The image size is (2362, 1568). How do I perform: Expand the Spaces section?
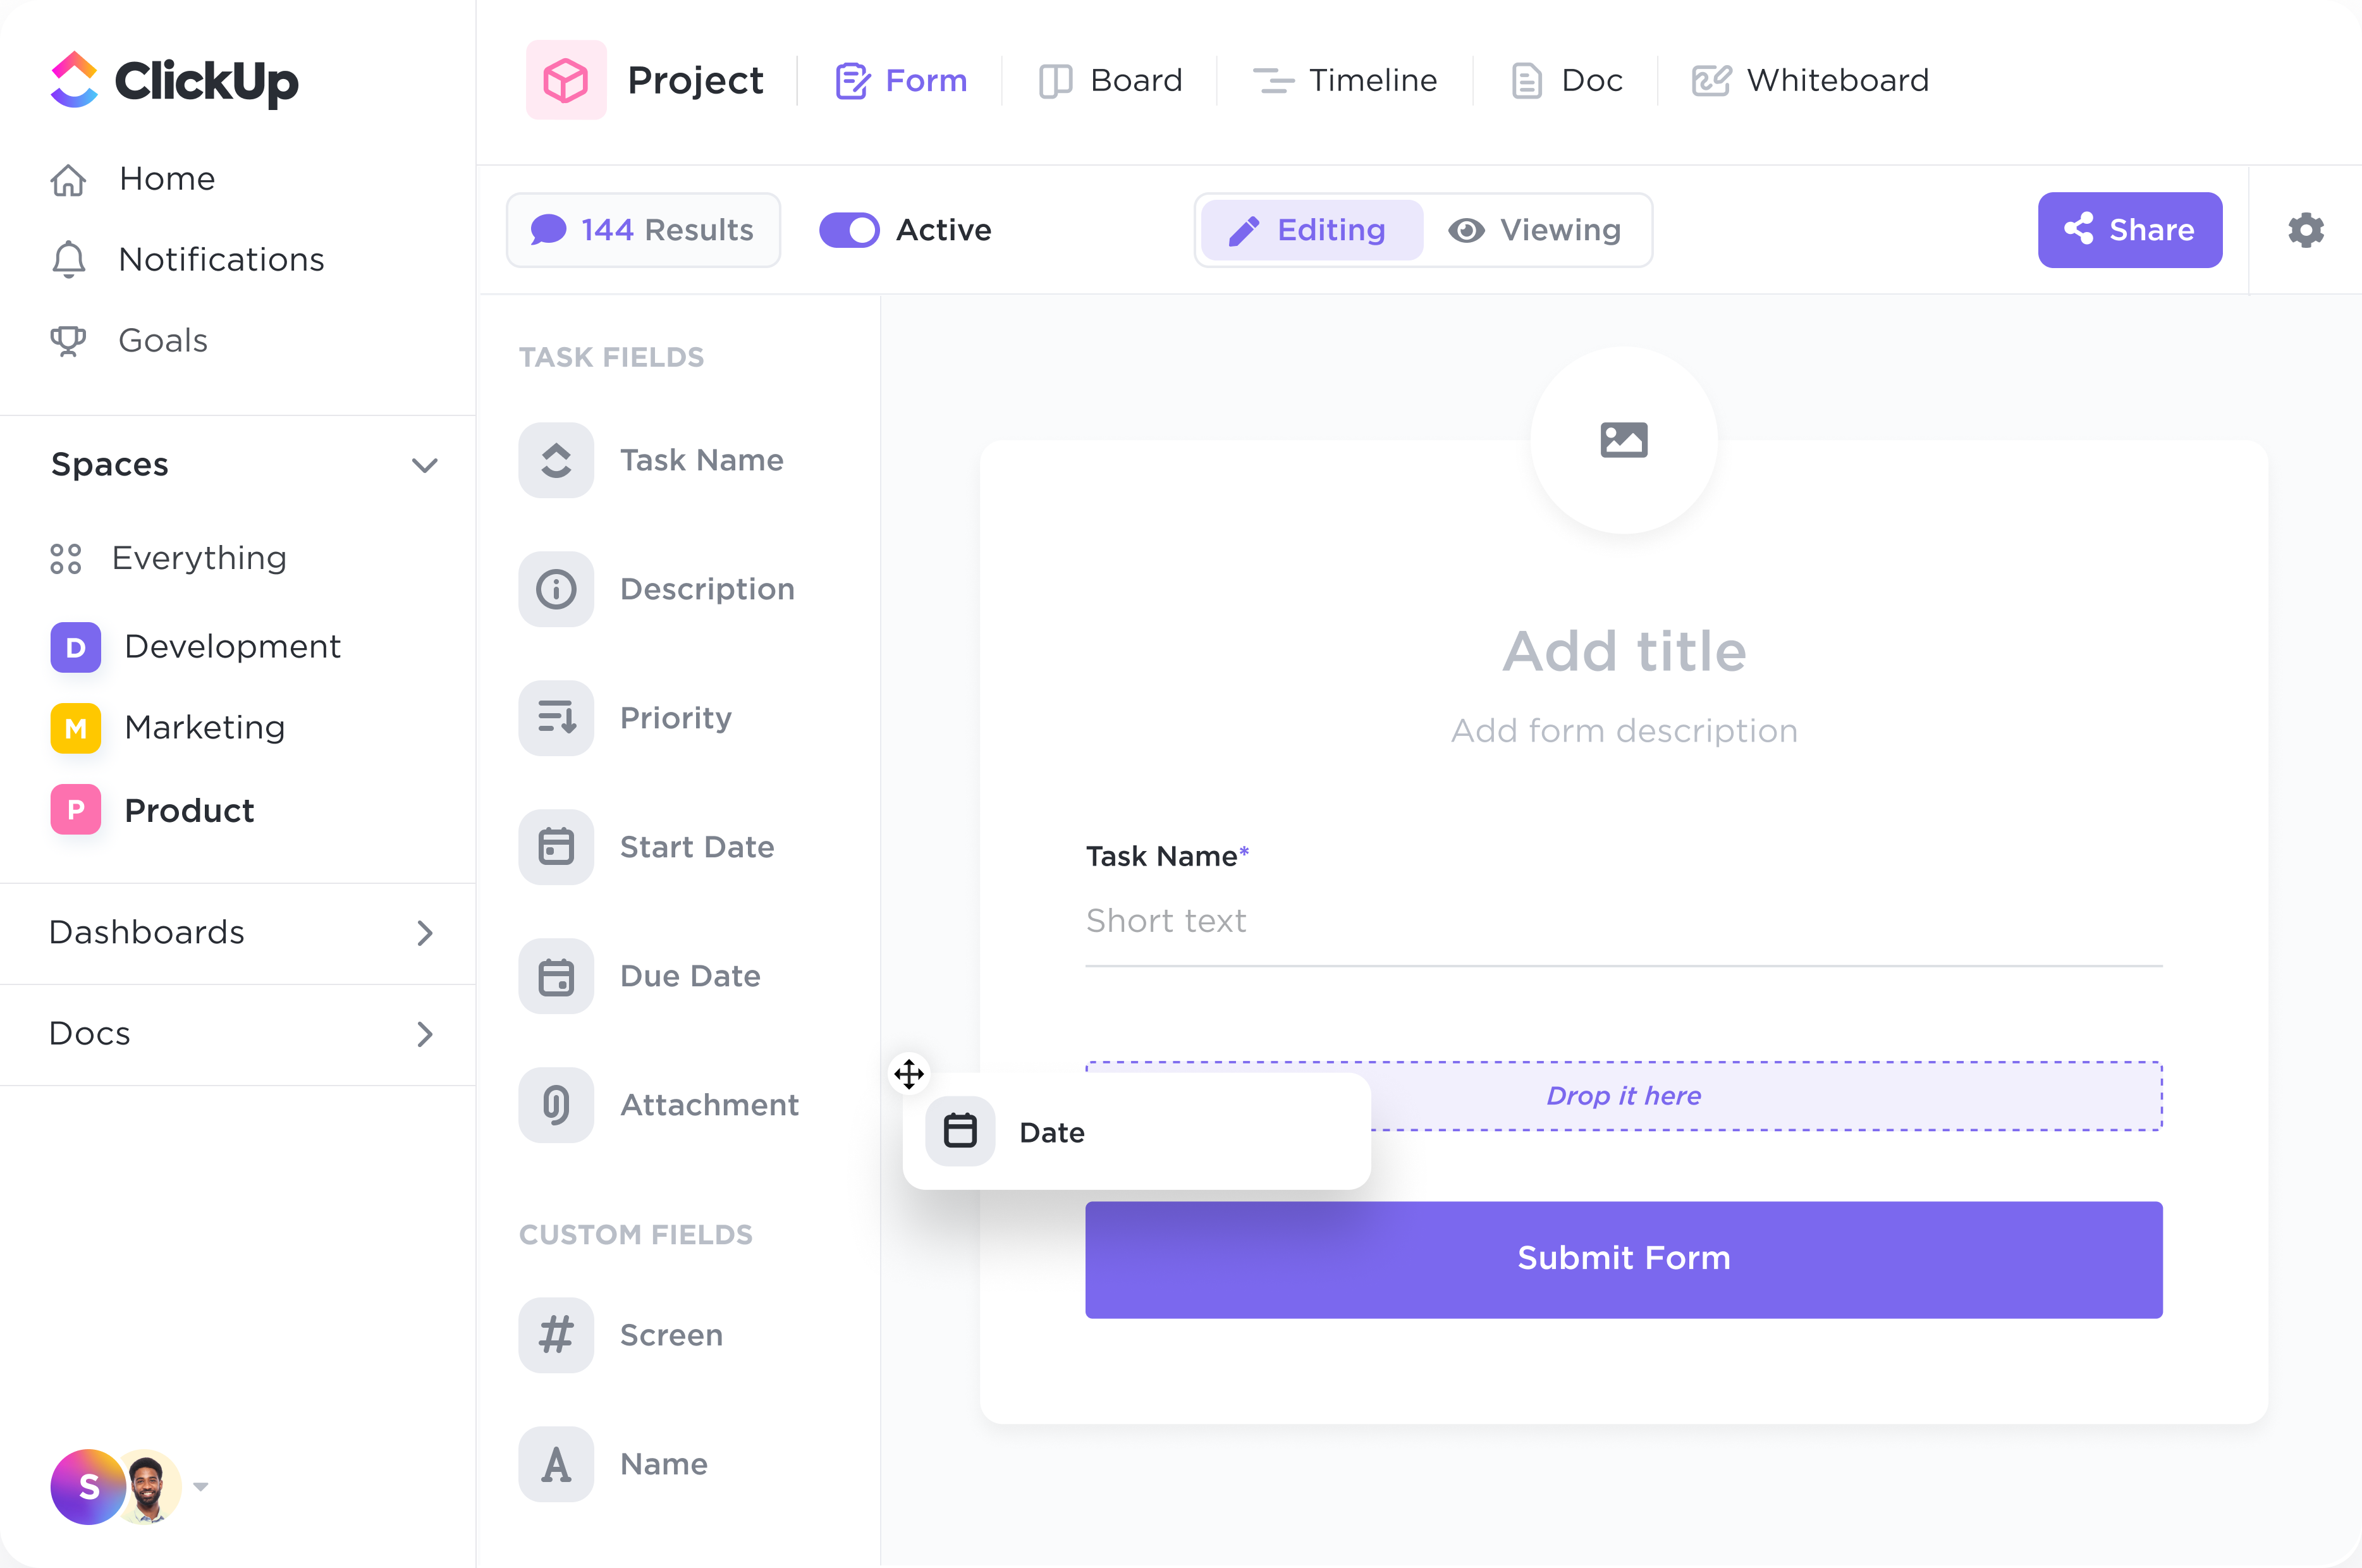pyautogui.click(x=425, y=463)
